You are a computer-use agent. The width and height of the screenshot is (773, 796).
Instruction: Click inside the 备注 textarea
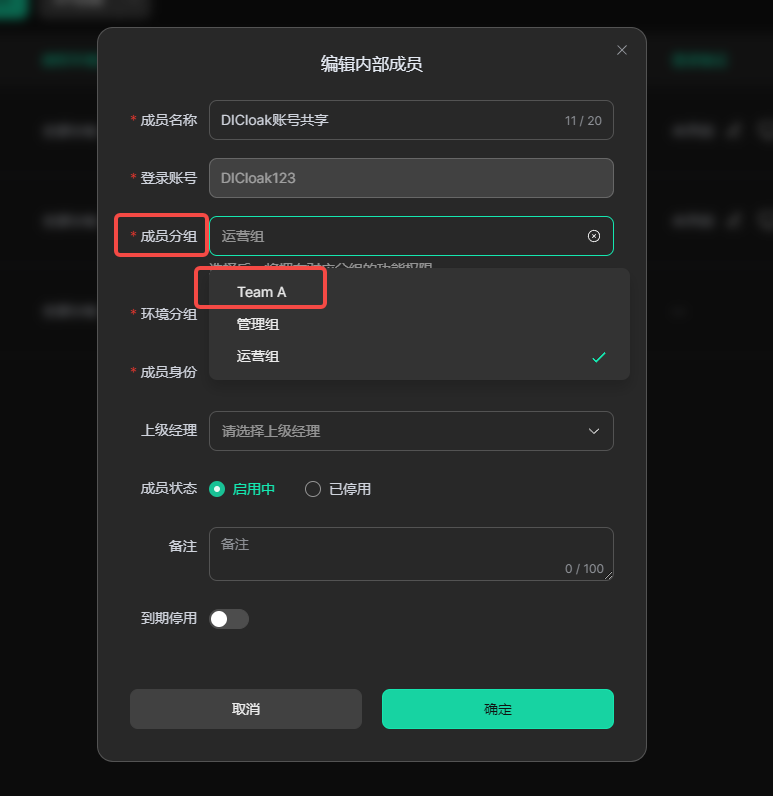(411, 554)
